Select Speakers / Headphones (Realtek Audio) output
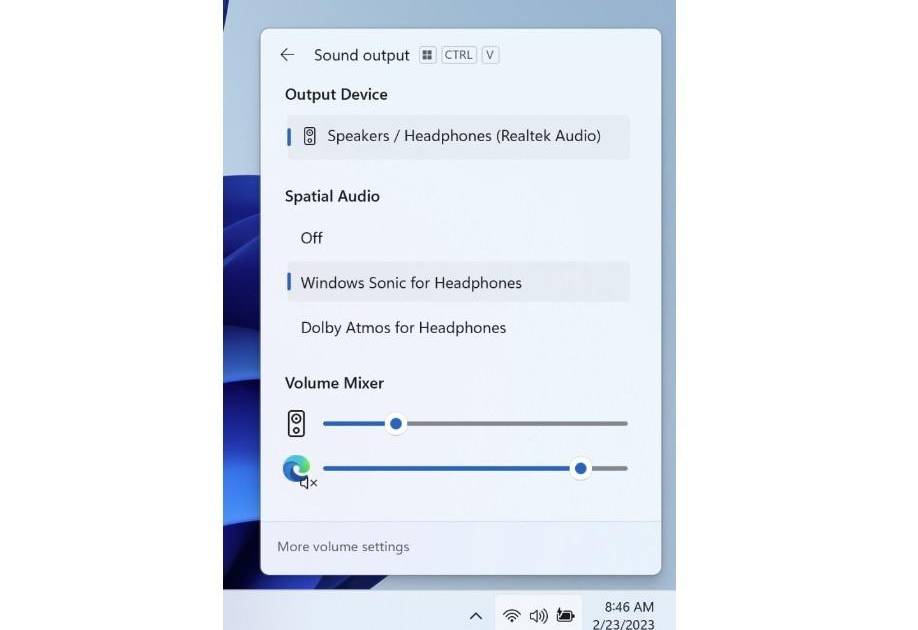Screen dimensions: 918x630 point(463,136)
